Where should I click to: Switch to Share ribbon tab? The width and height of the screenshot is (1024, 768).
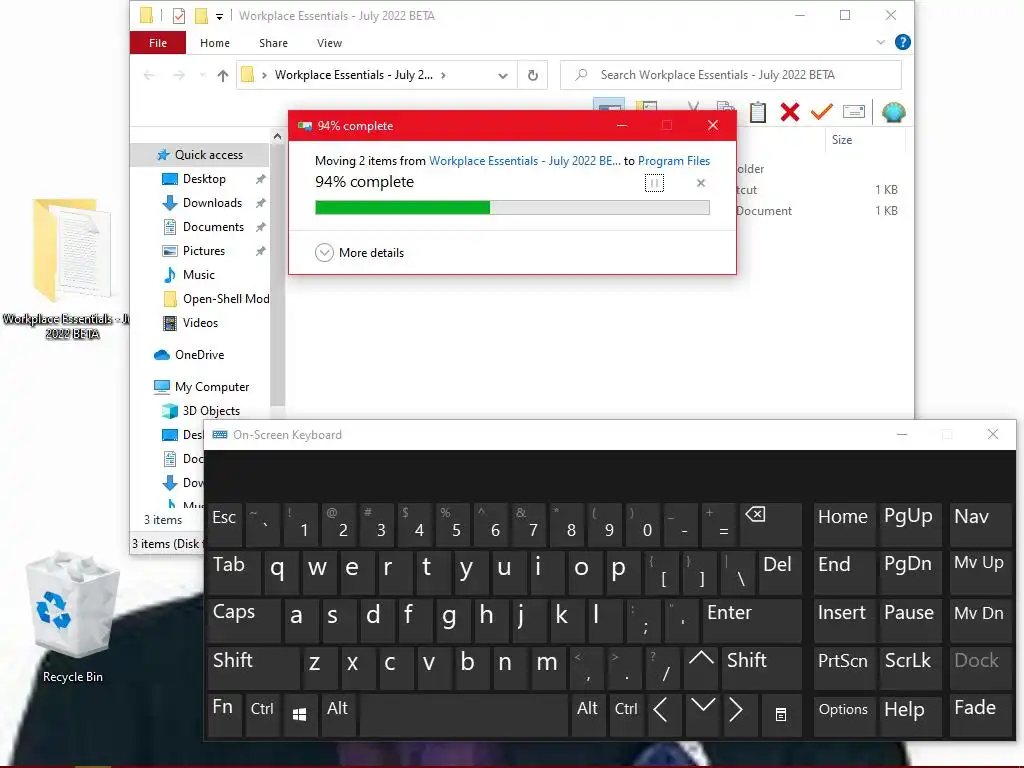click(273, 43)
